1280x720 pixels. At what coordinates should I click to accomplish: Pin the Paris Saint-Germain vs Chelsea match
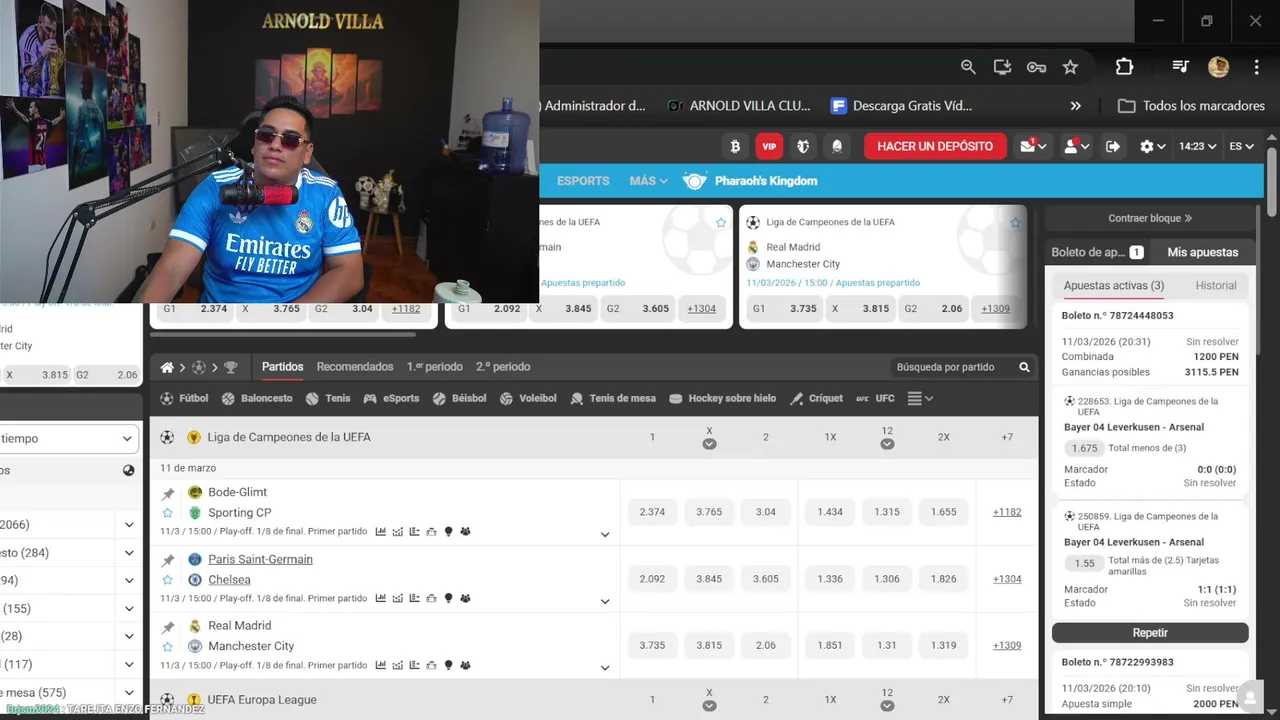(167, 560)
